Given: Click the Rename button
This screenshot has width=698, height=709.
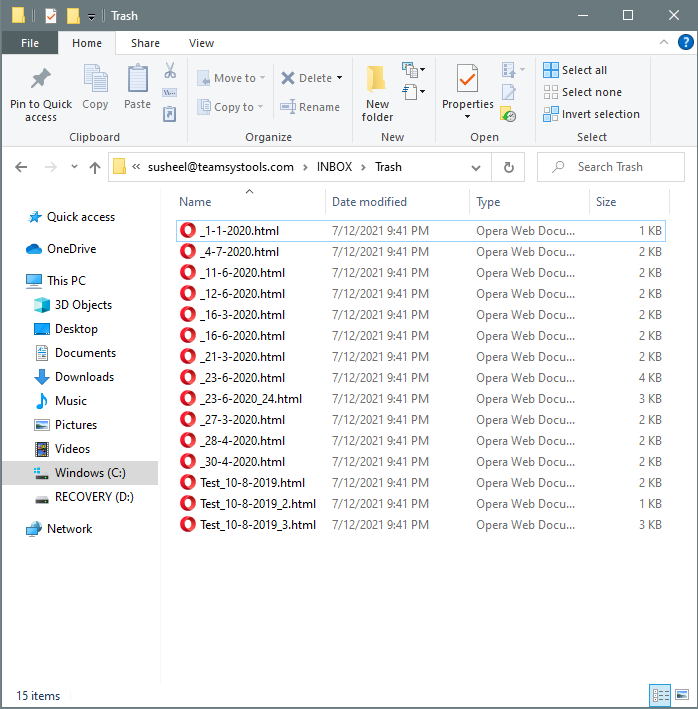Looking at the screenshot, I should (x=310, y=107).
